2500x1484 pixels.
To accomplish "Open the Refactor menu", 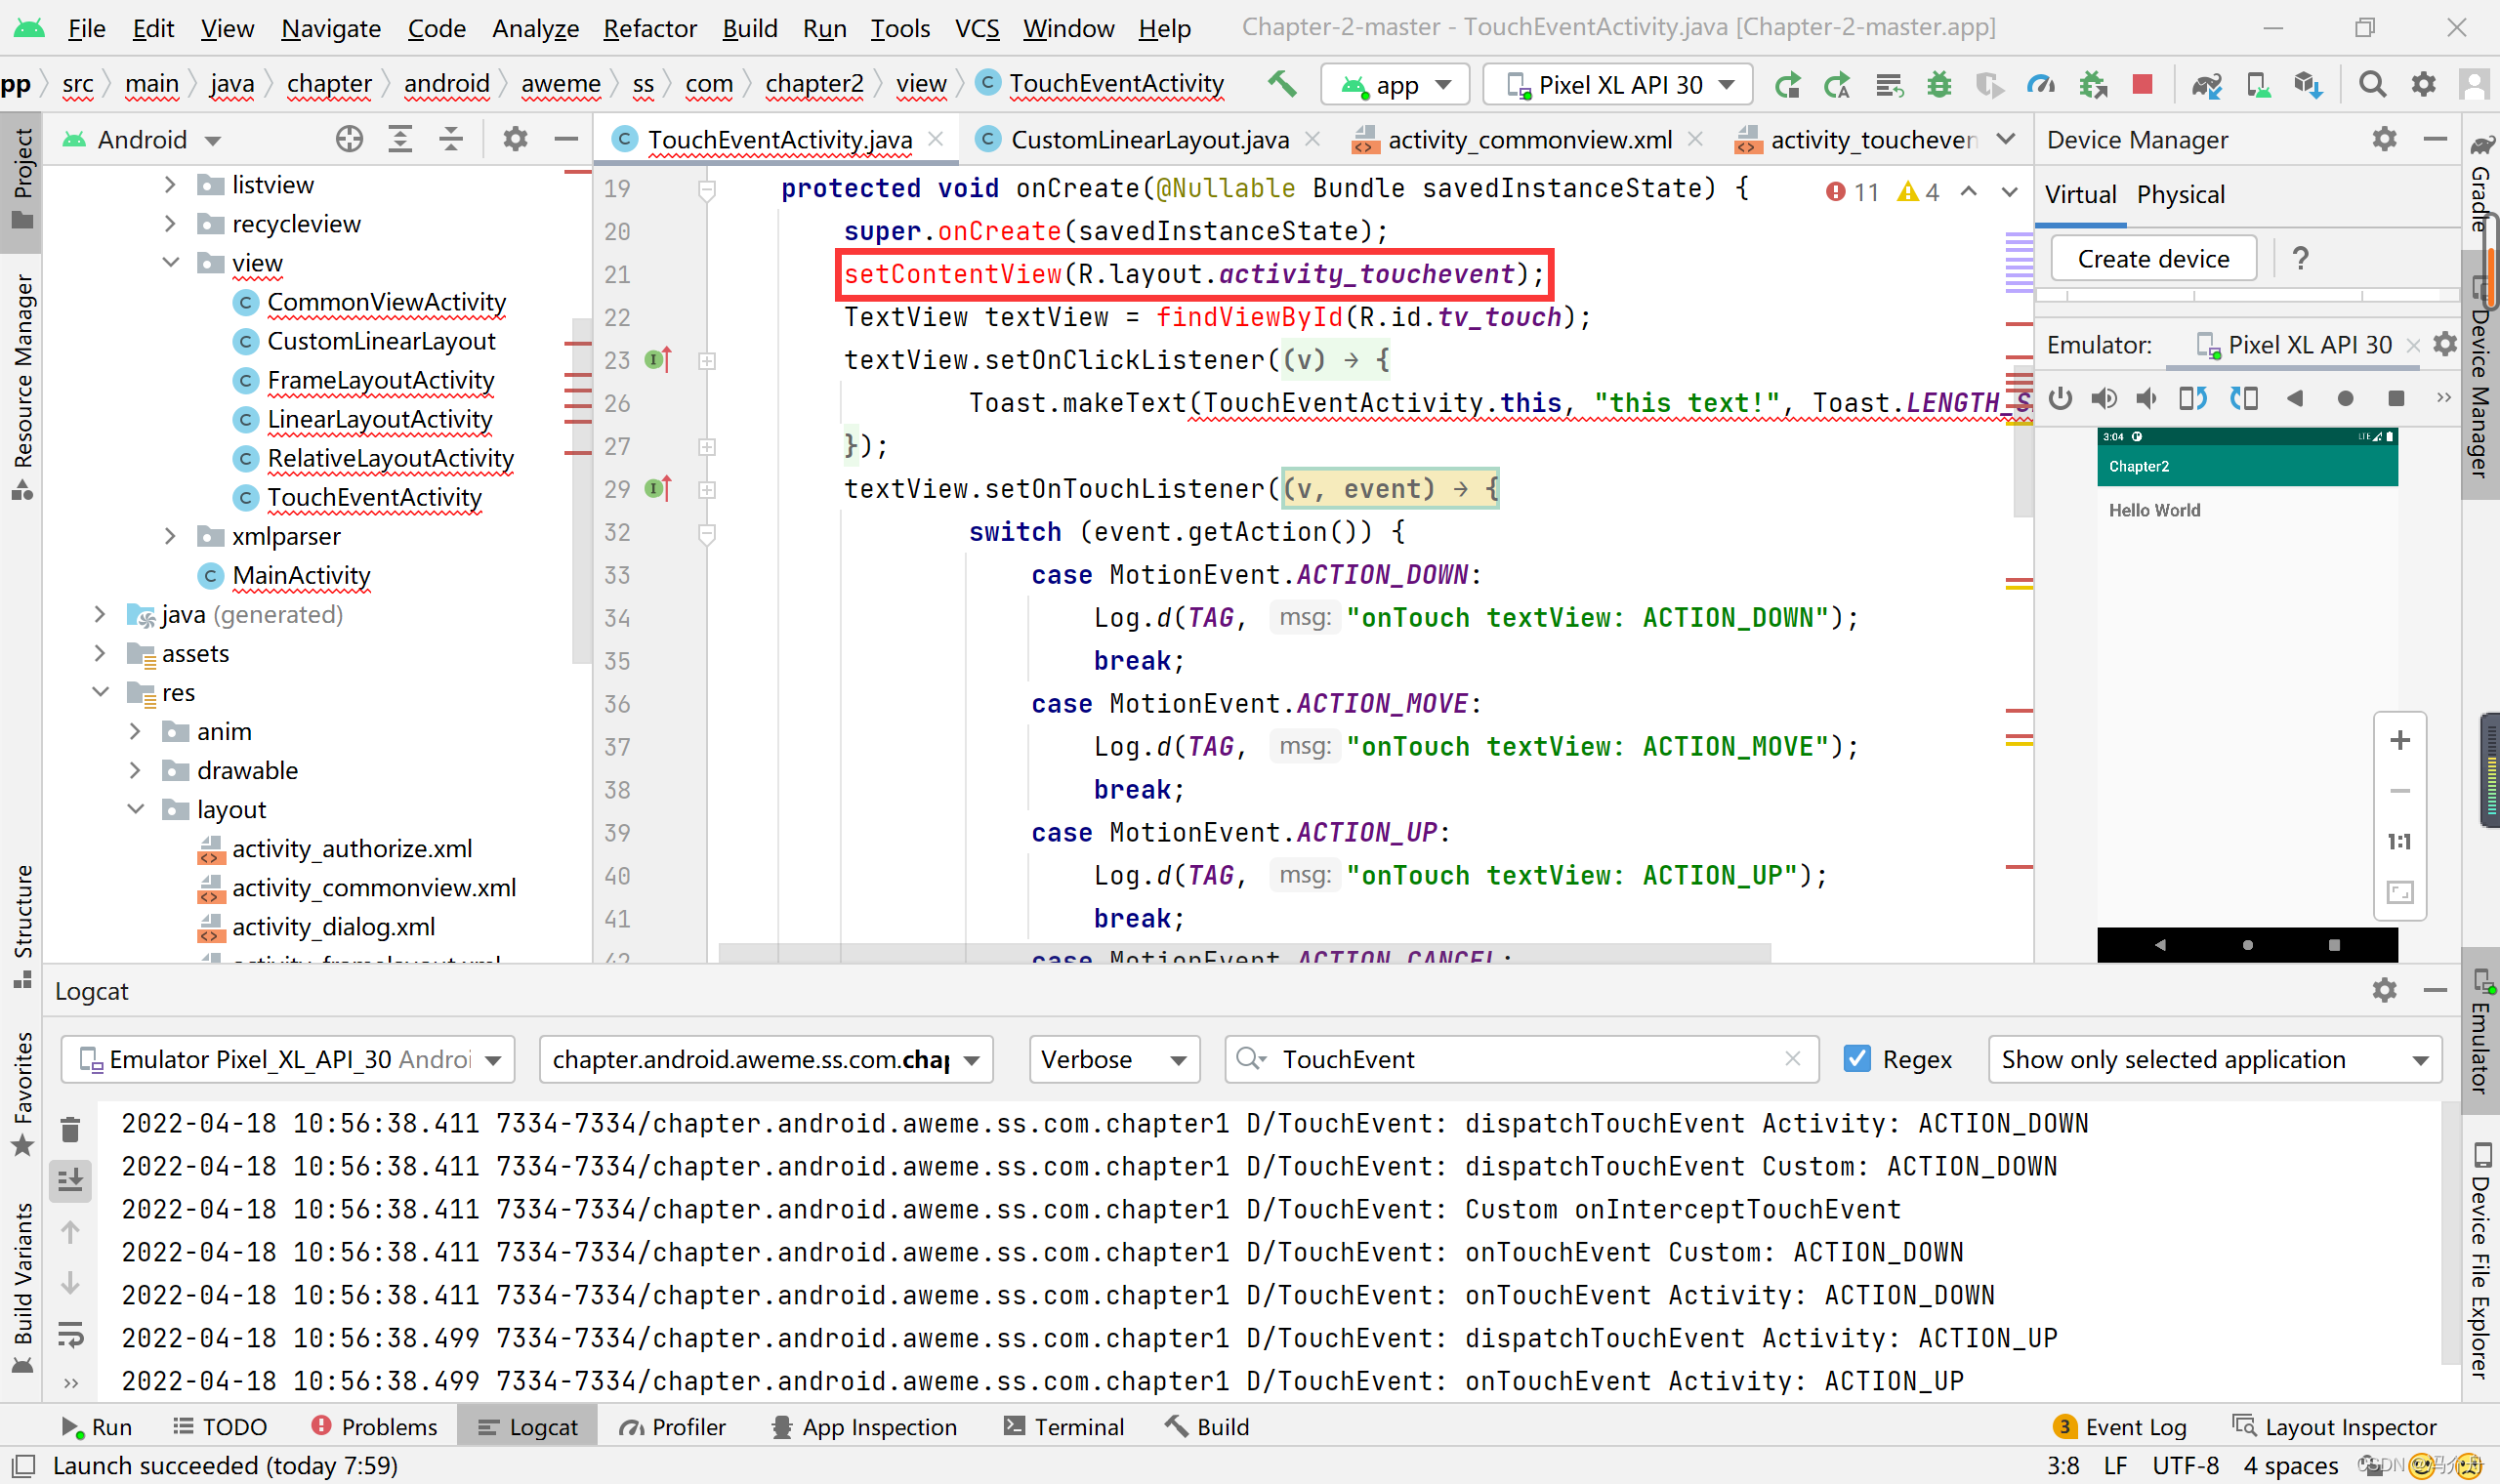I will [649, 28].
